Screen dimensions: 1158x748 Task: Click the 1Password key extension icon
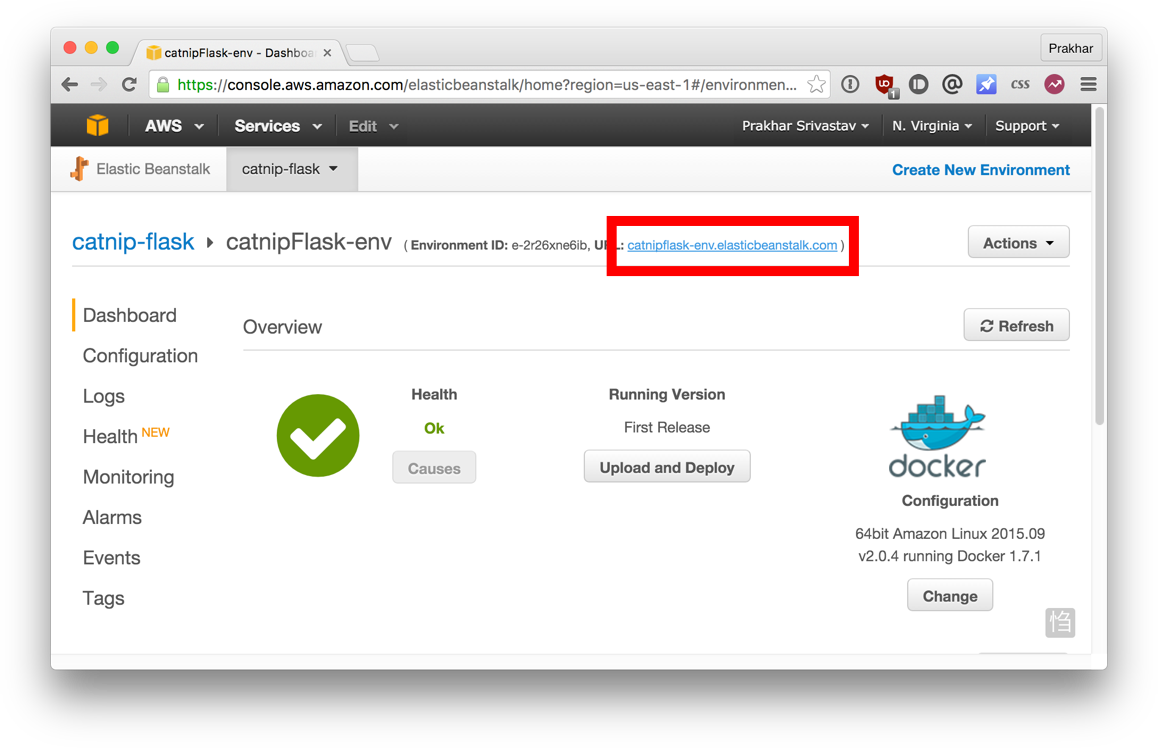(x=851, y=84)
